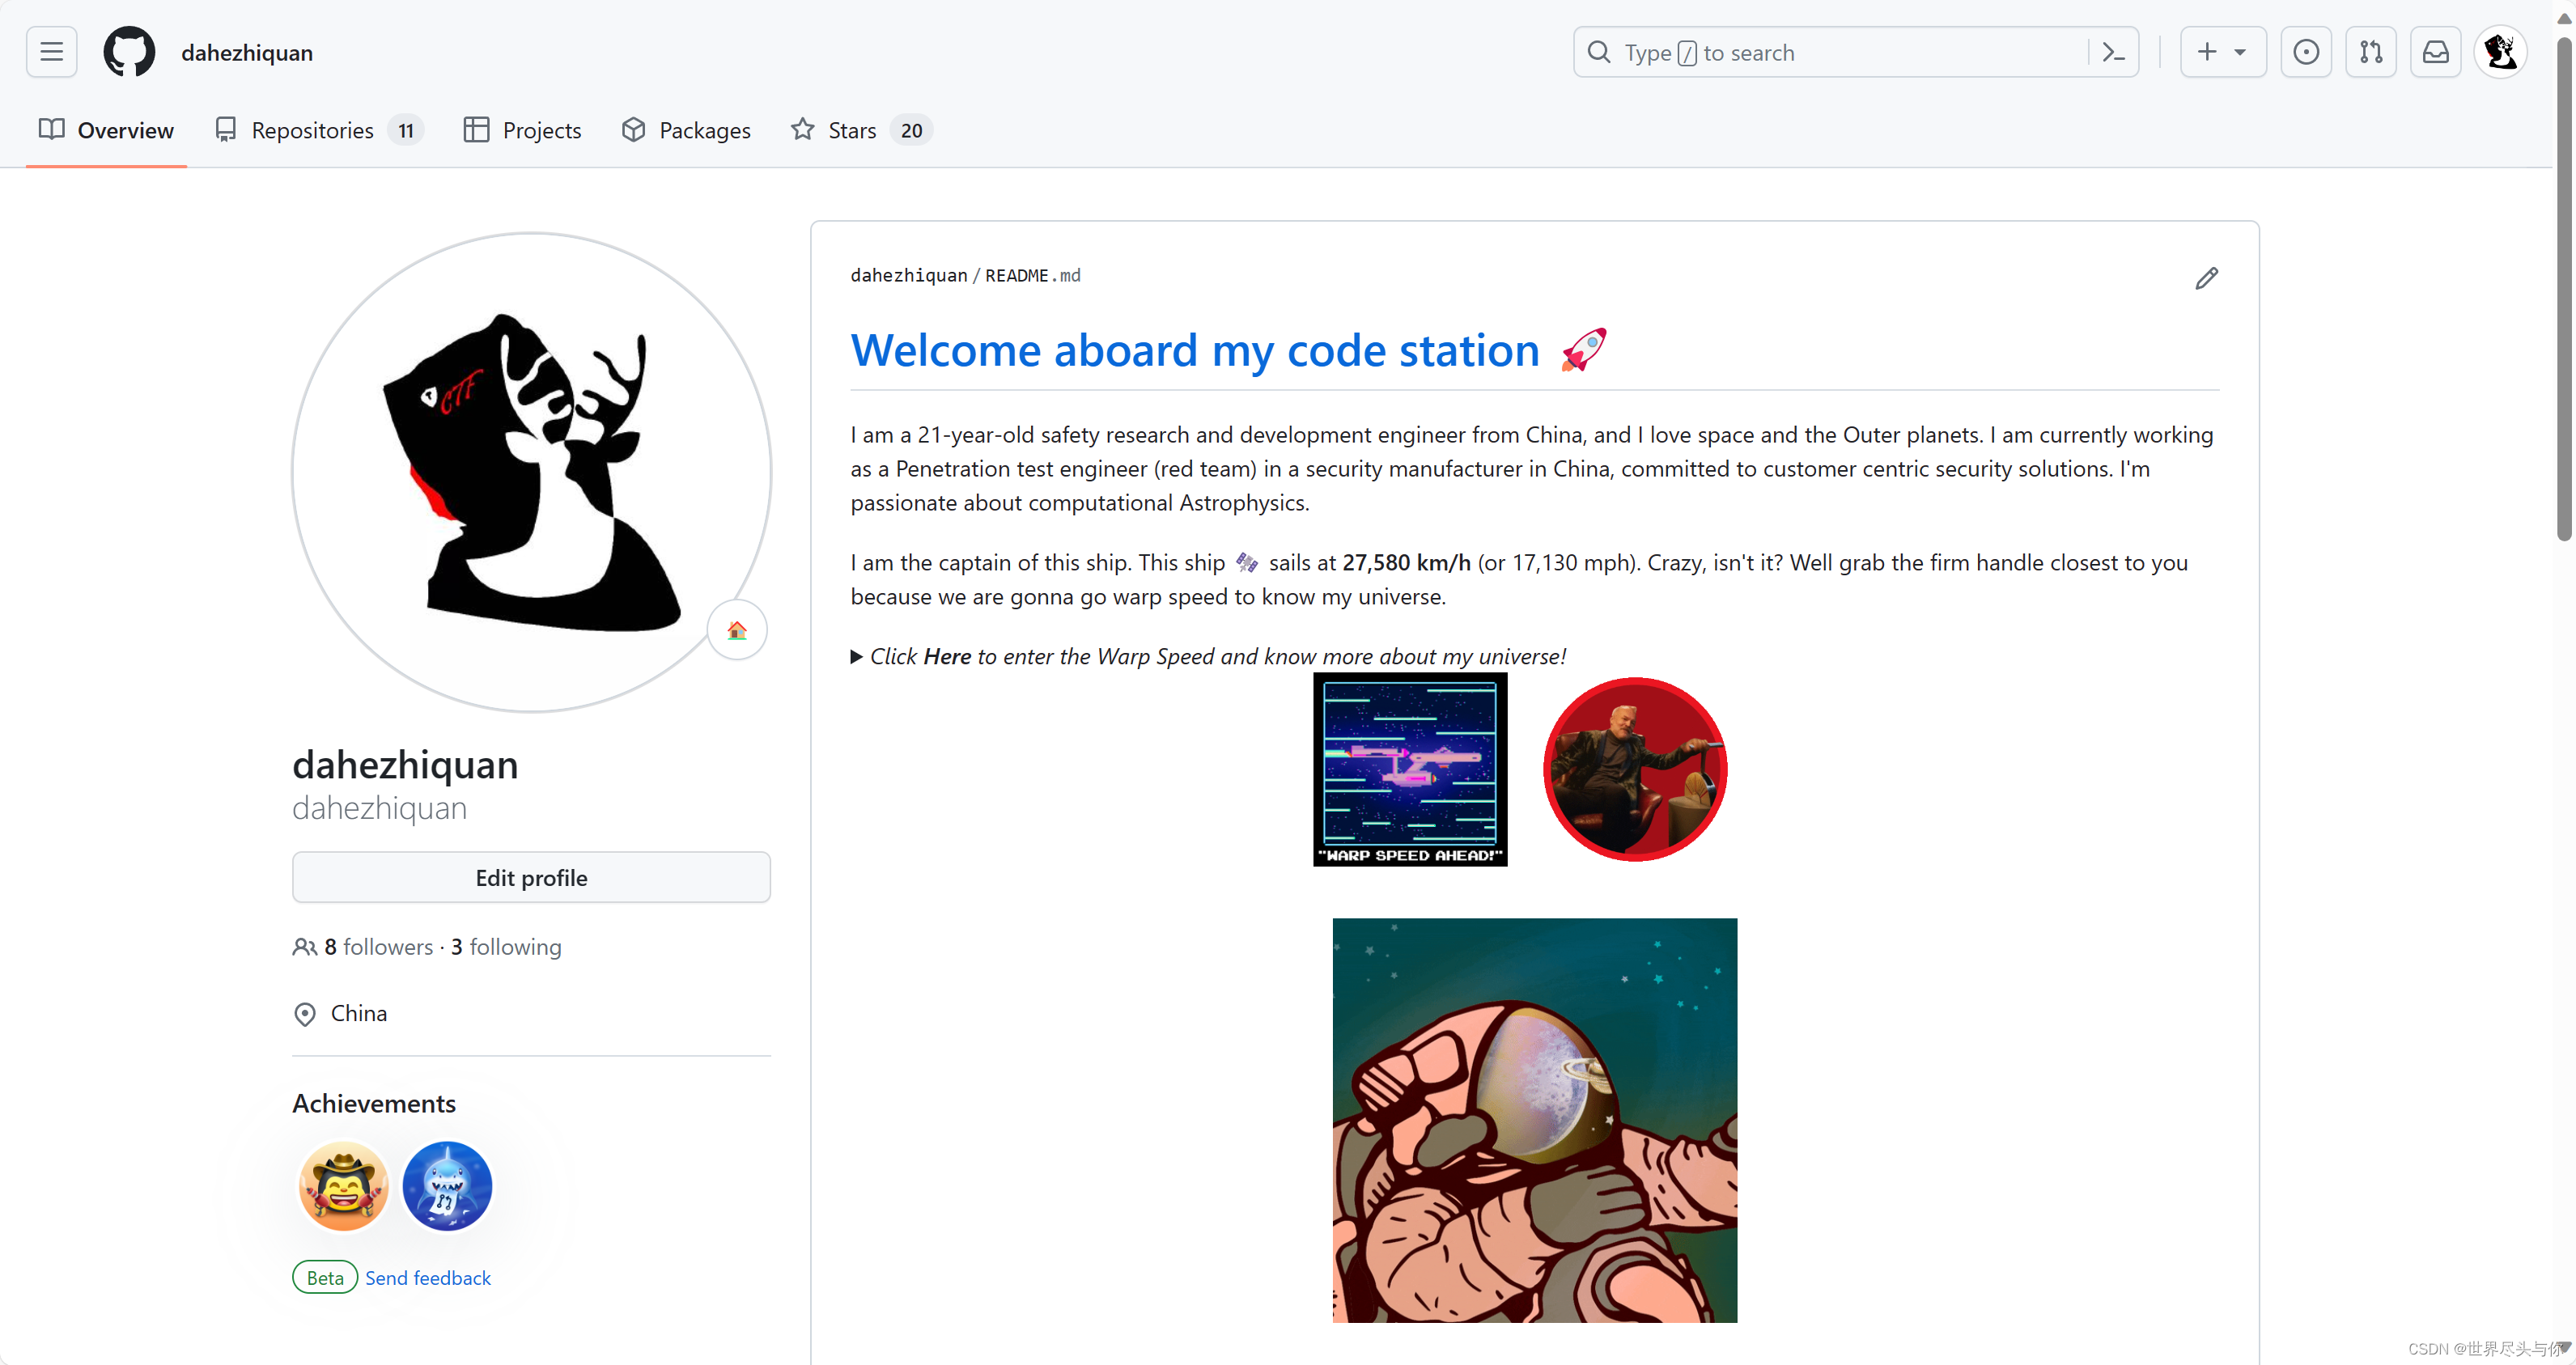This screenshot has width=2576, height=1365.
Task: View pull requests using the merge icon
Action: tap(2371, 51)
